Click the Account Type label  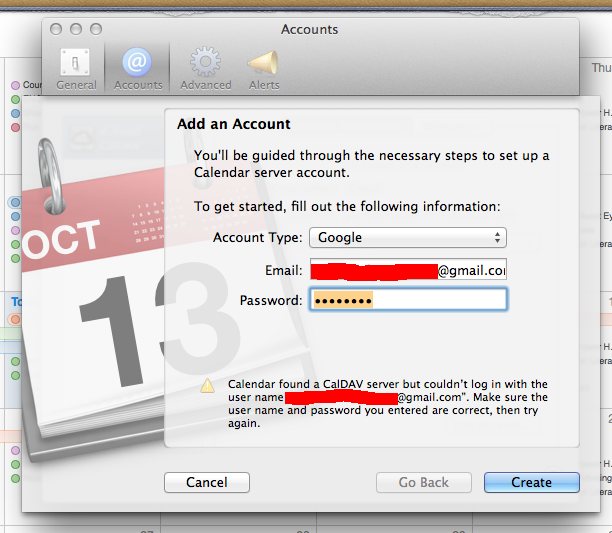click(258, 238)
